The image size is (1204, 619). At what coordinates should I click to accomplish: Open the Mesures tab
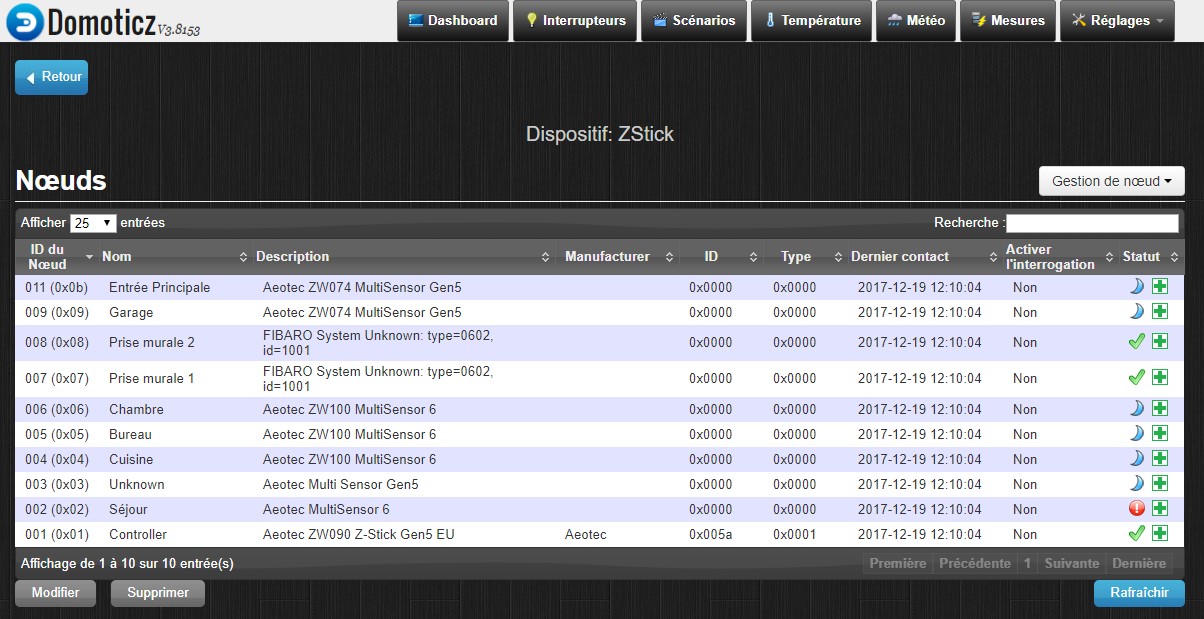[1007, 20]
